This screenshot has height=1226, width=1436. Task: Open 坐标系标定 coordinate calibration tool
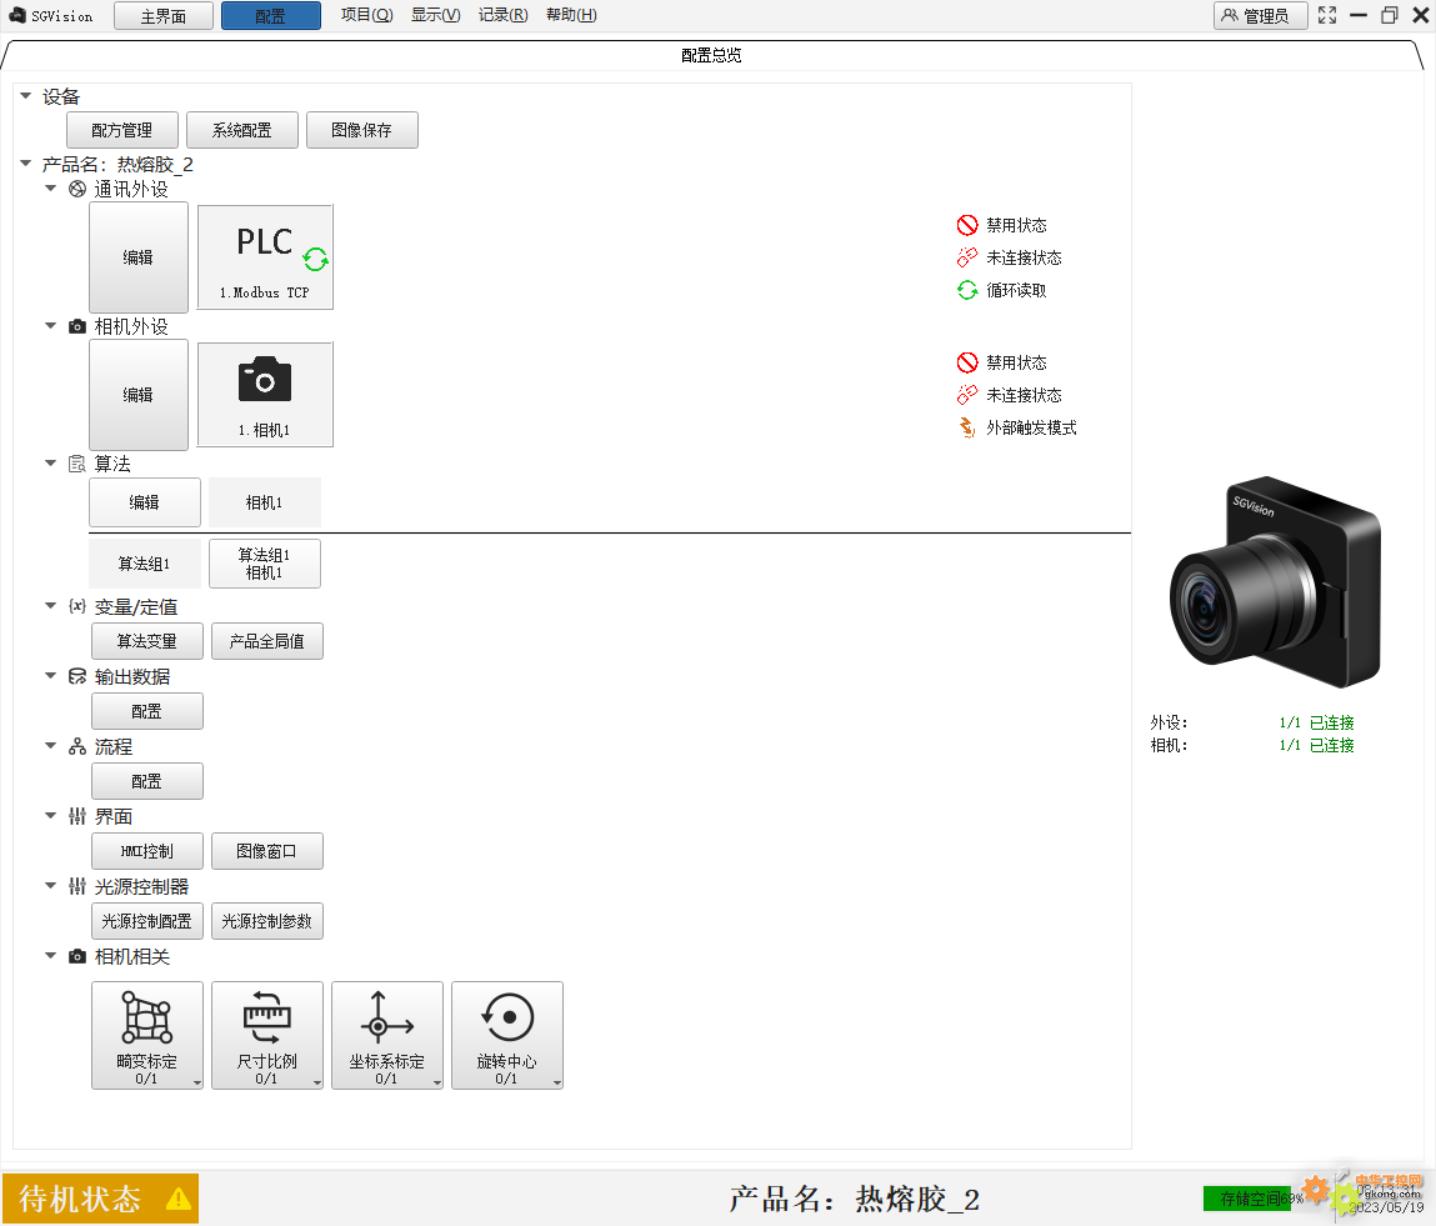[386, 1033]
